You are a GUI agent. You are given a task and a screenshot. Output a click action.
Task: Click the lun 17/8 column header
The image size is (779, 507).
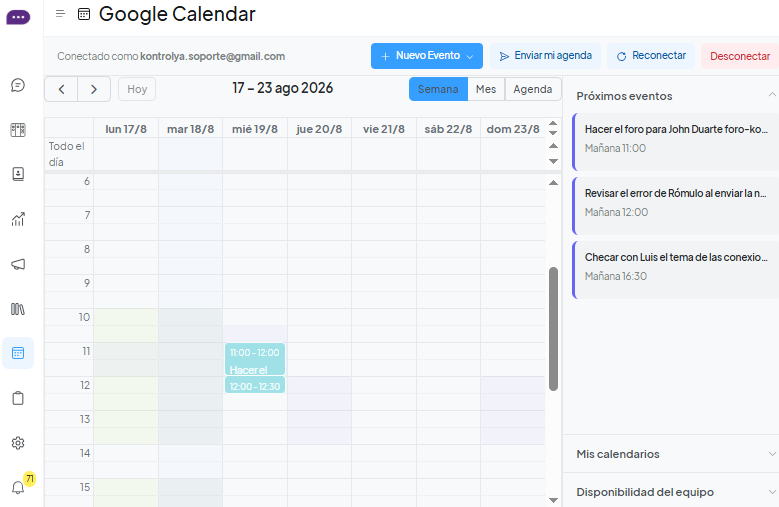pyautogui.click(x=126, y=129)
